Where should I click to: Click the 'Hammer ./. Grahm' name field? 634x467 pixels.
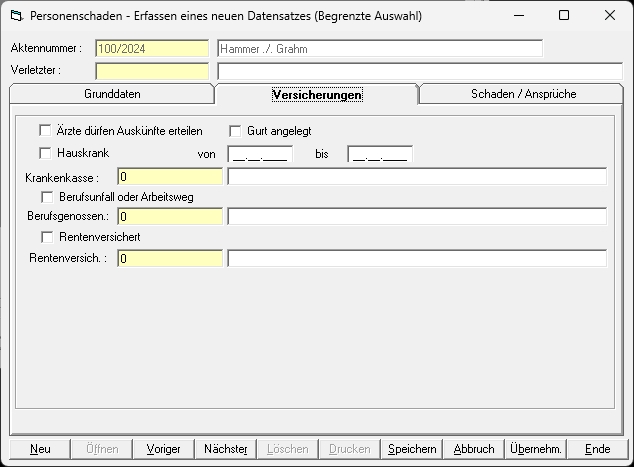click(x=380, y=49)
